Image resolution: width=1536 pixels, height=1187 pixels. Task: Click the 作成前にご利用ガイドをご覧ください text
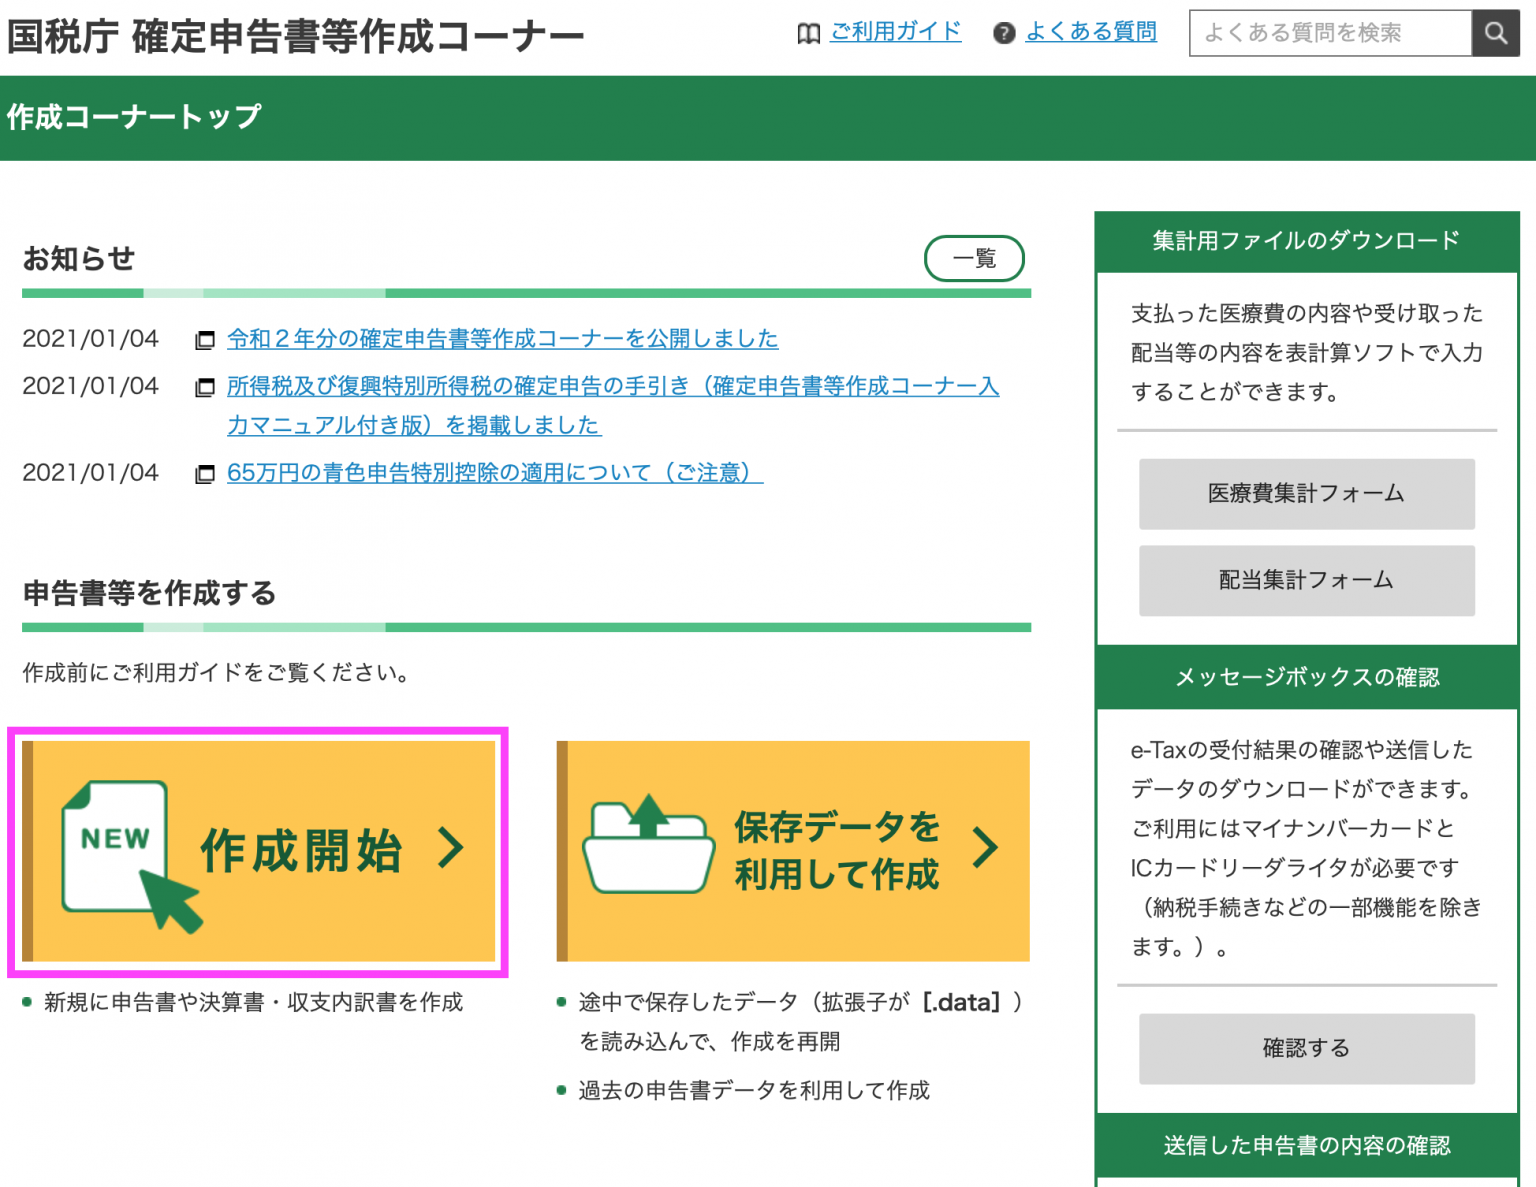217,673
